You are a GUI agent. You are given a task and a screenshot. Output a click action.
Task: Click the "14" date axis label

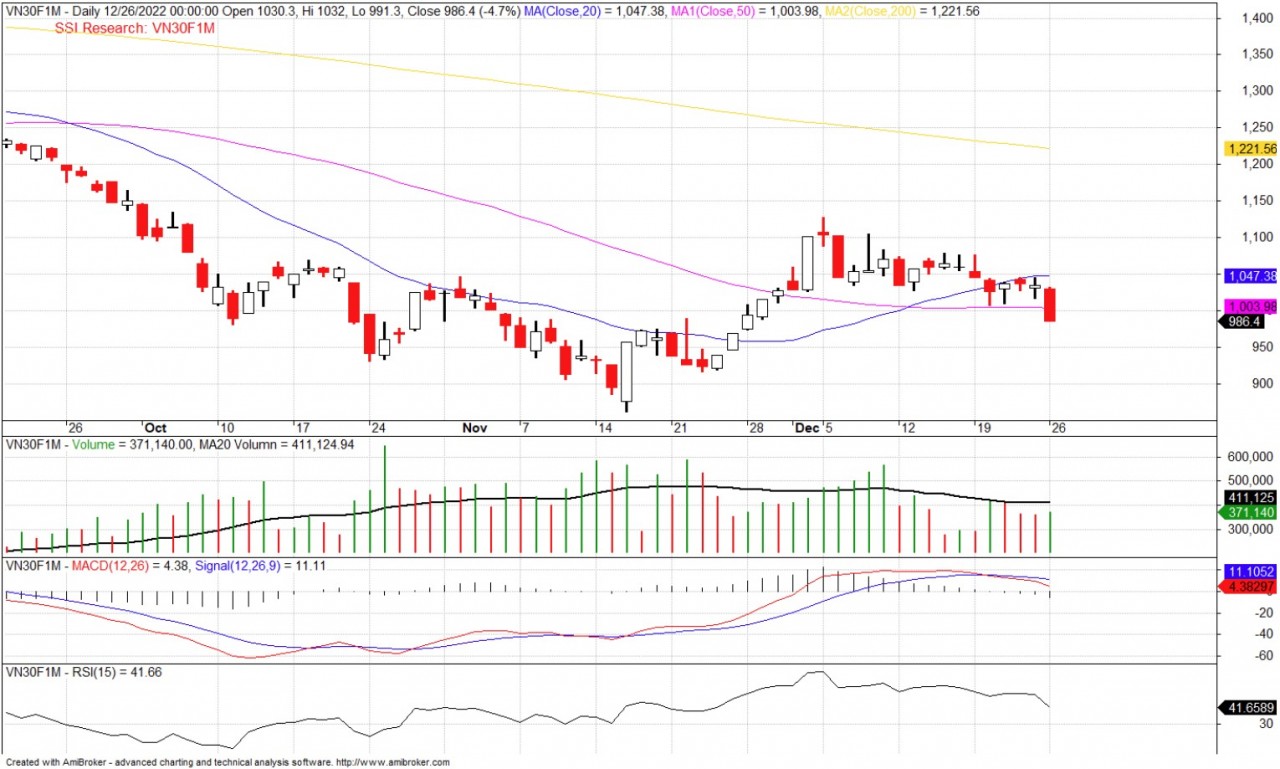[604, 428]
